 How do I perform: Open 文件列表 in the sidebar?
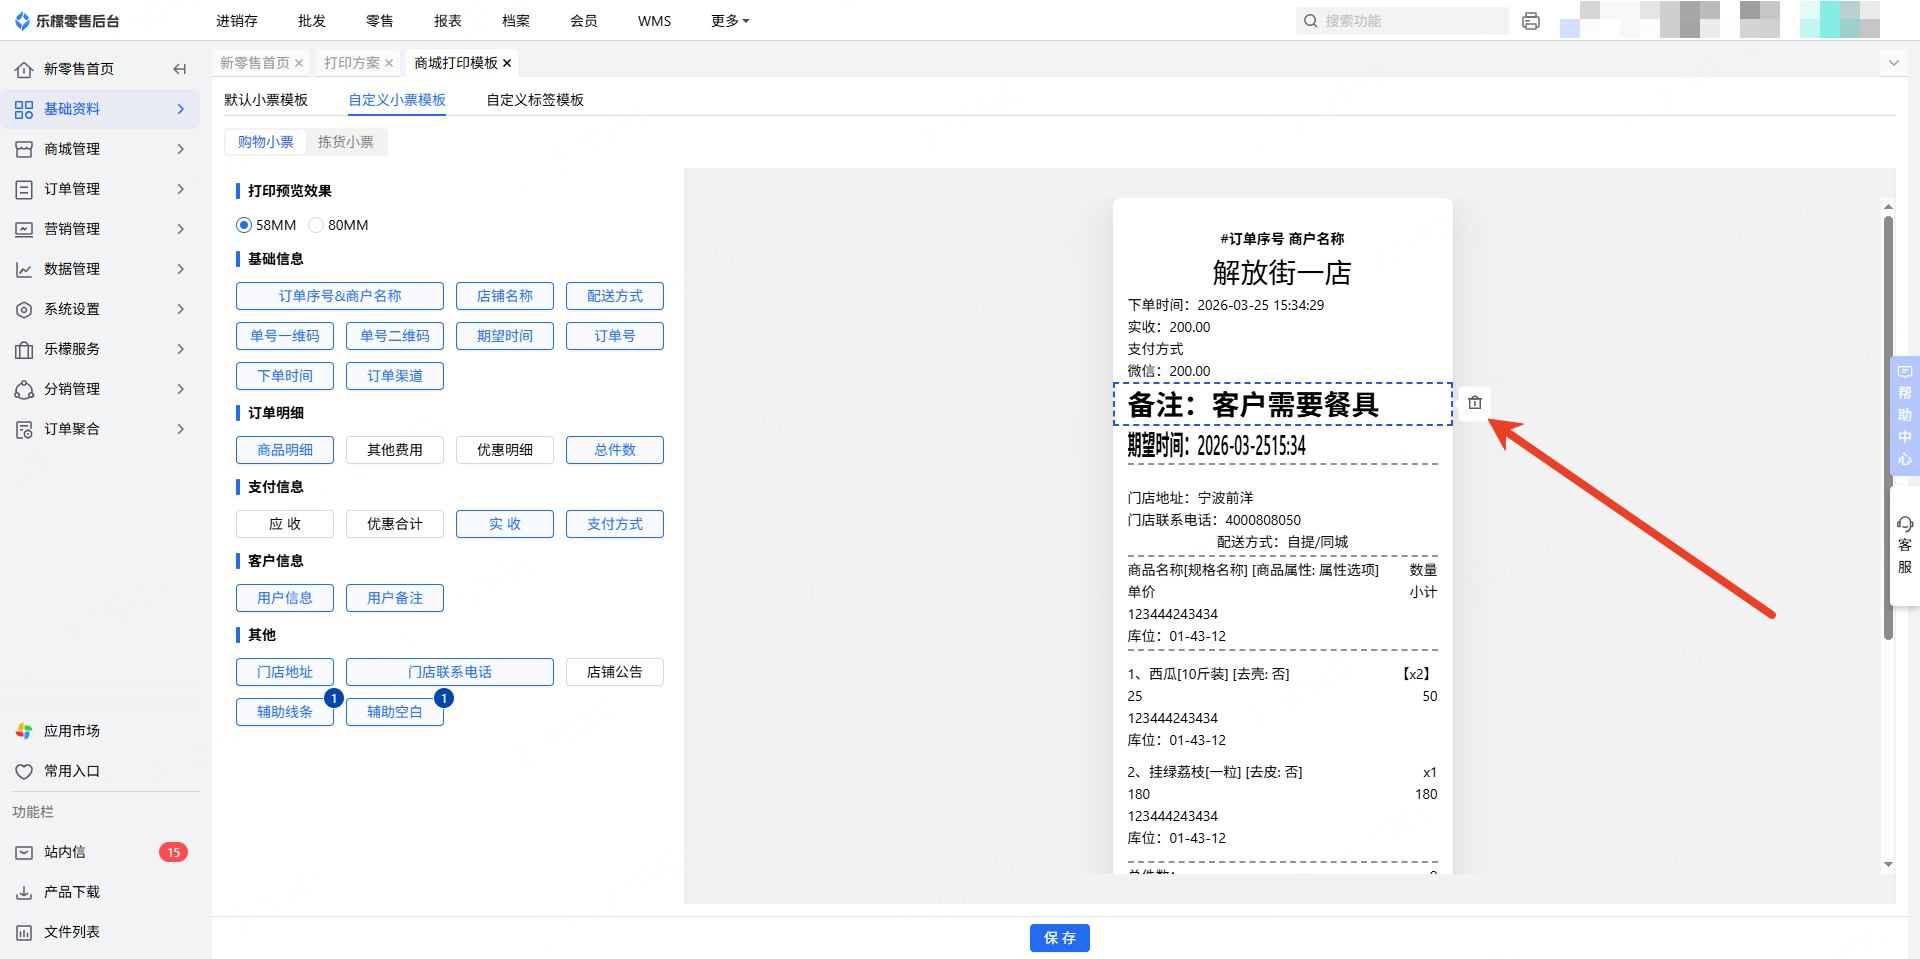71,932
